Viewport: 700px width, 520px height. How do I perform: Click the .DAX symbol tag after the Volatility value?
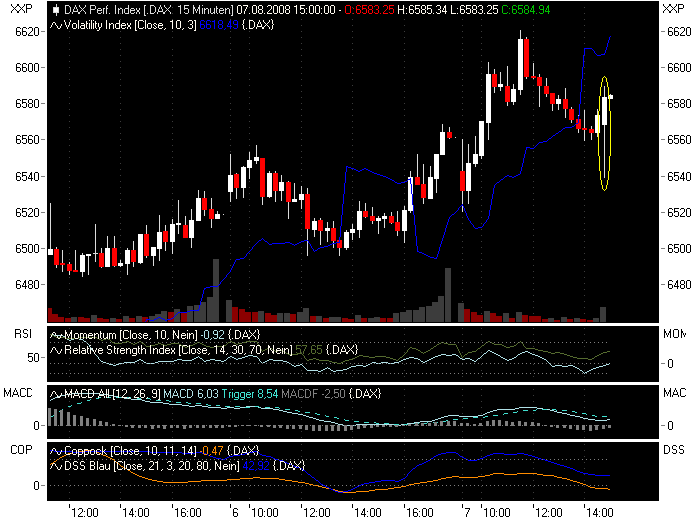click(258, 25)
